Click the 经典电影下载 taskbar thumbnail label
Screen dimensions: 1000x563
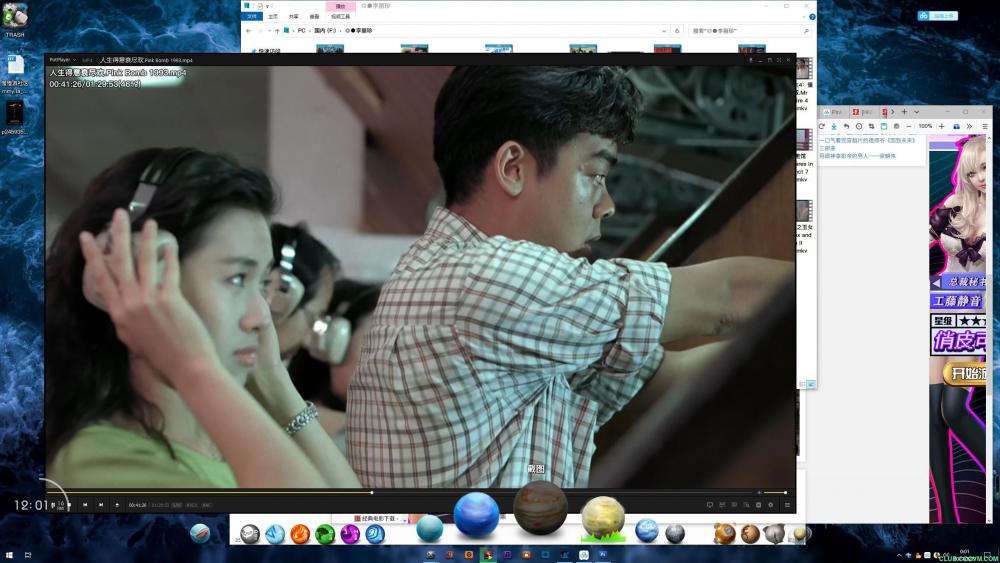[378, 518]
